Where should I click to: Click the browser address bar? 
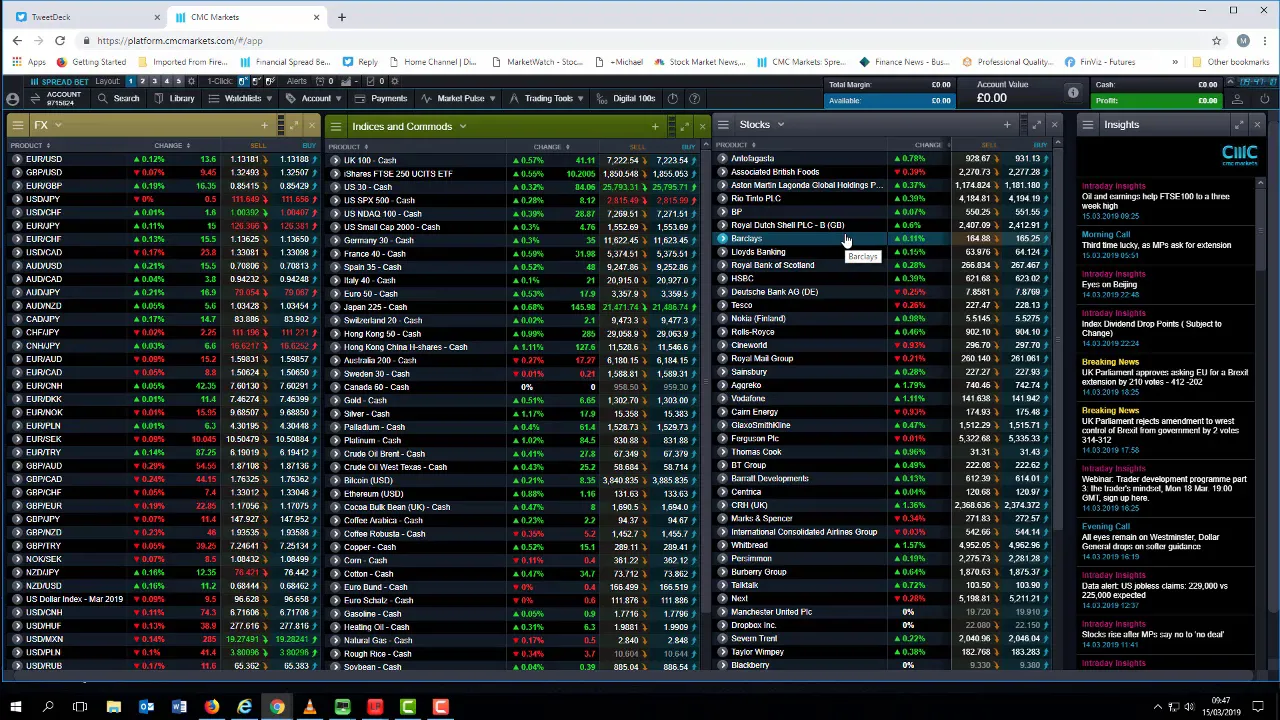pos(640,41)
